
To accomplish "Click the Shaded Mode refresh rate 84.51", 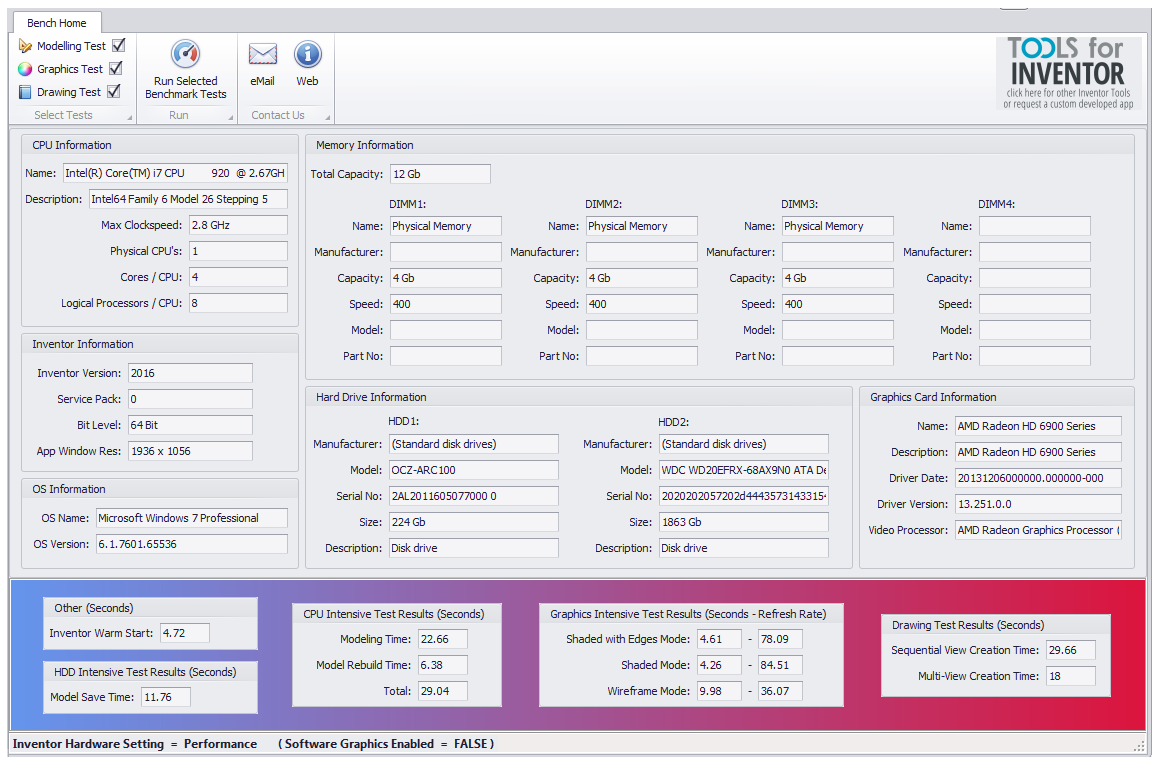I will click(x=780, y=665).
